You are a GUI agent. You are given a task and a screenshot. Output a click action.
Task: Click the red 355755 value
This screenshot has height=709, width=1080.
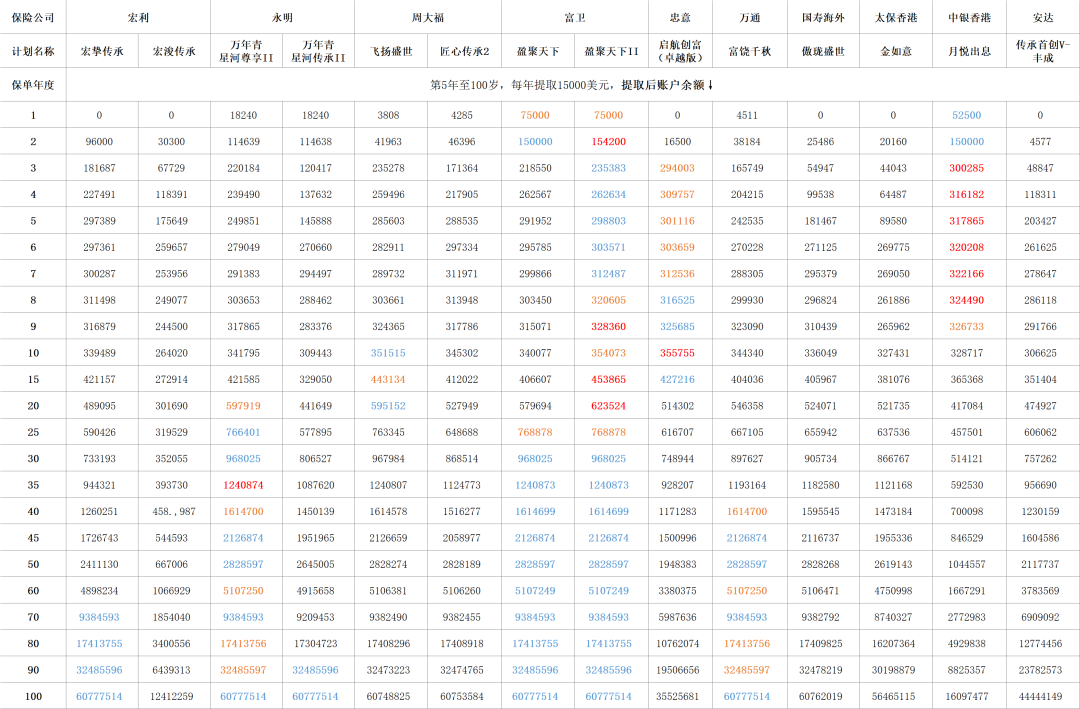coord(677,353)
